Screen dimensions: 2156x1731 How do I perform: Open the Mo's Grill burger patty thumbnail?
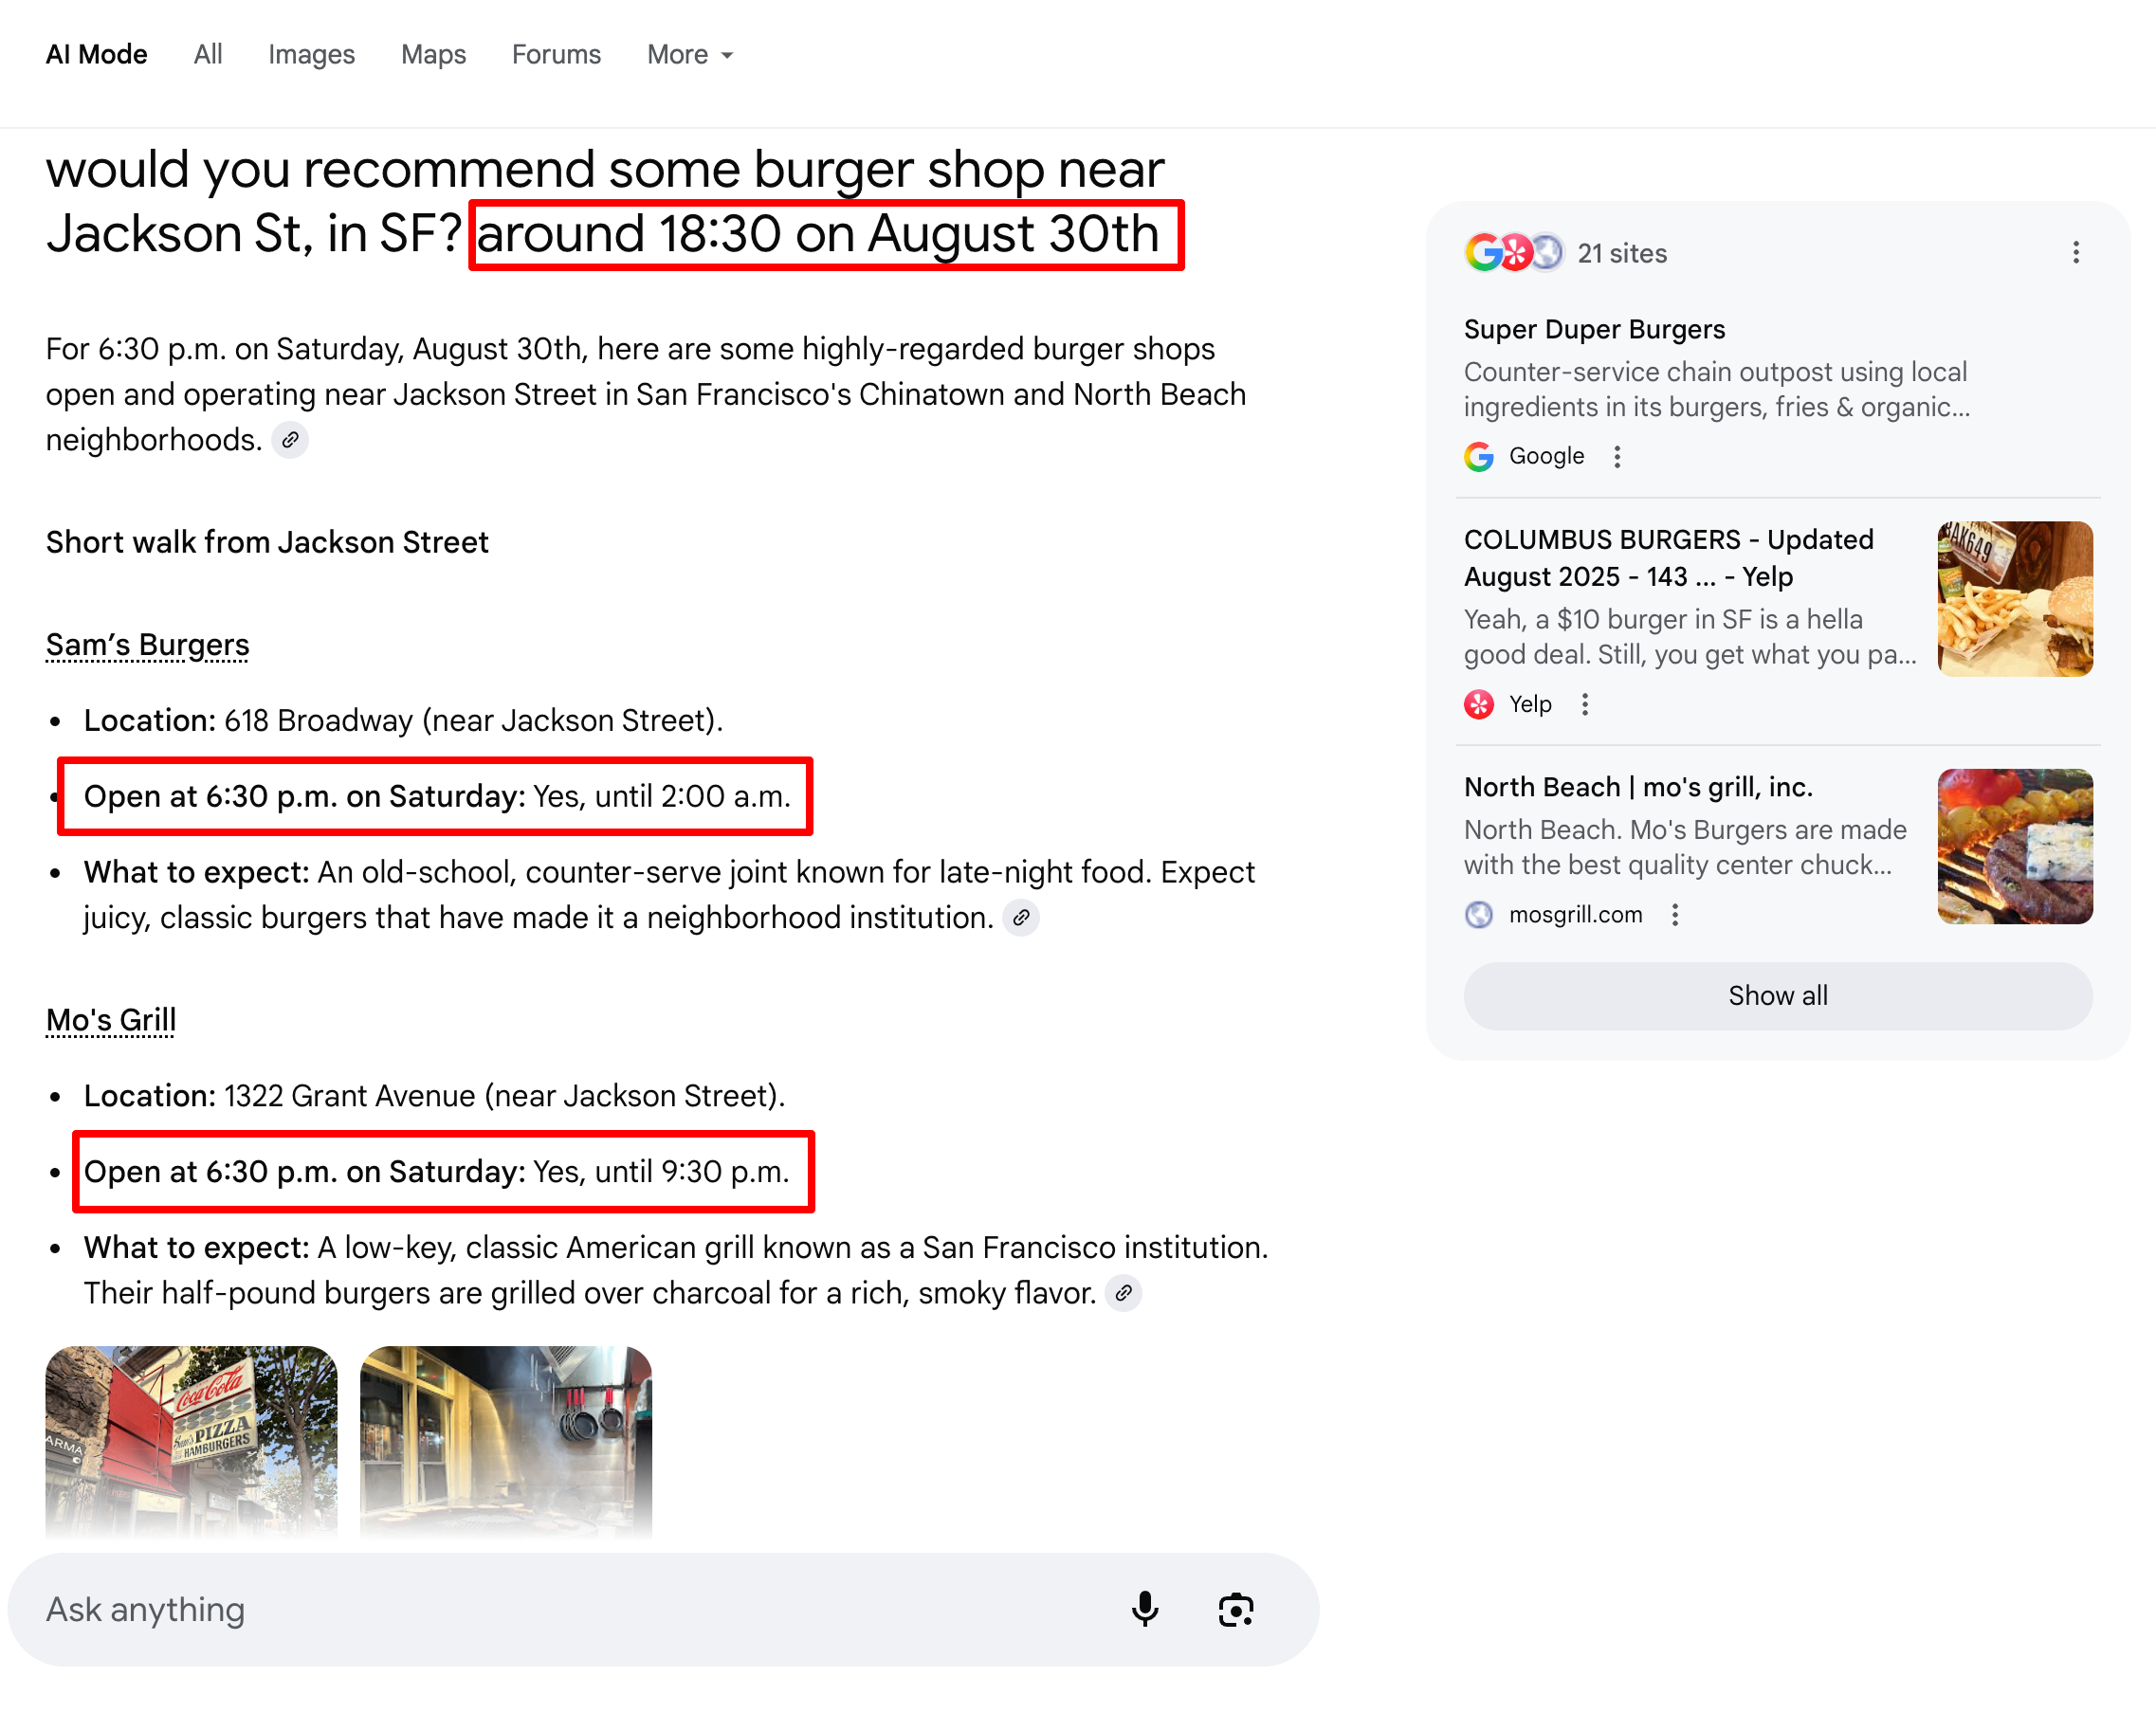(2015, 846)
